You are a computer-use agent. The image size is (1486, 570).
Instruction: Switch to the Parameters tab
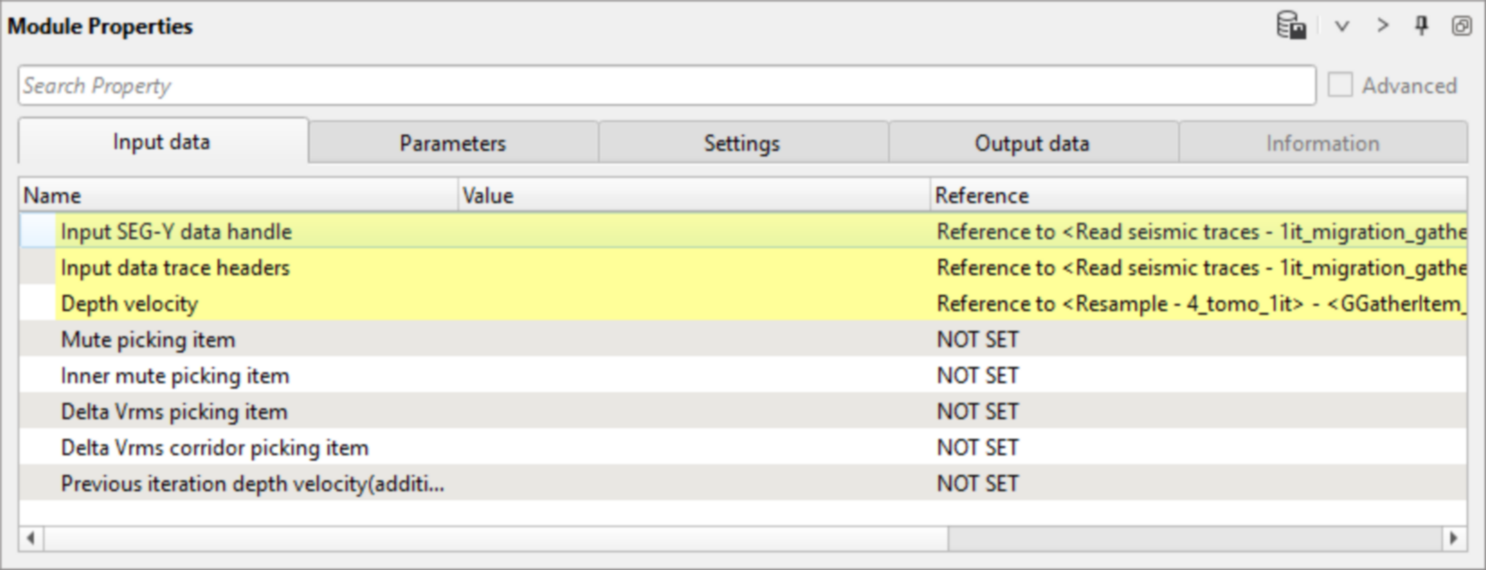tap(453, 143)
